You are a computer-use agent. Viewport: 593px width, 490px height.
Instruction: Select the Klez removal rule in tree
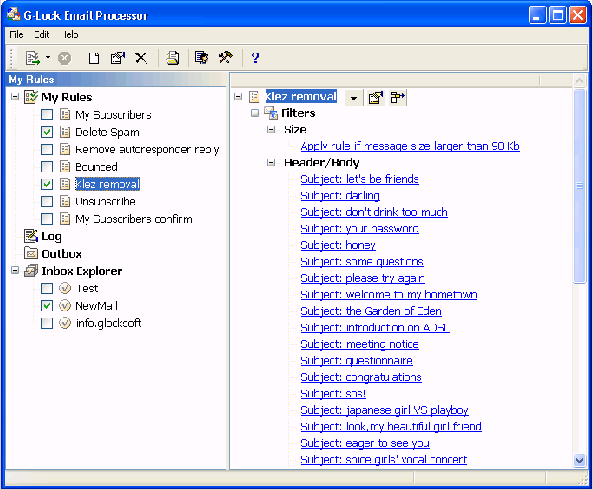tap(107, 184)
